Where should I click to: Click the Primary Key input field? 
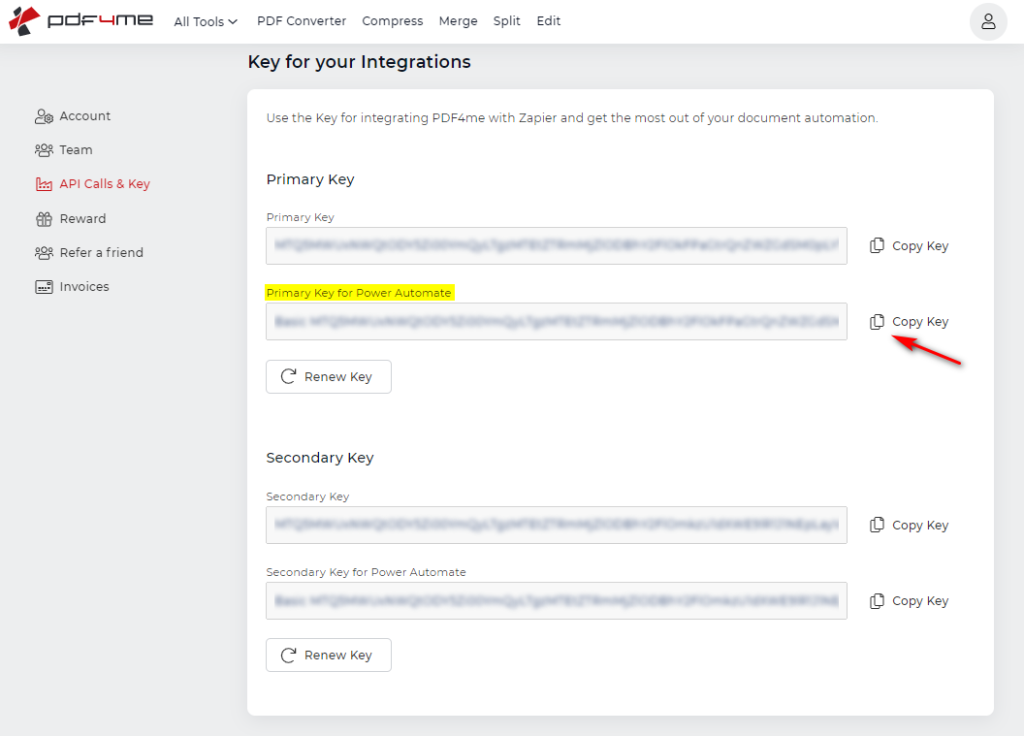click(x=556, y=246)
